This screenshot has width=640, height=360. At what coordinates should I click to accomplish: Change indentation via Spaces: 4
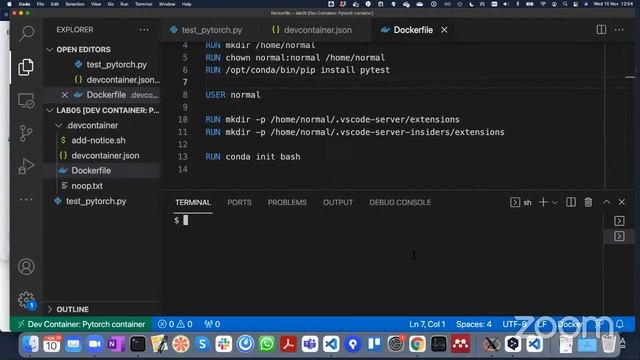pos(473,324)
